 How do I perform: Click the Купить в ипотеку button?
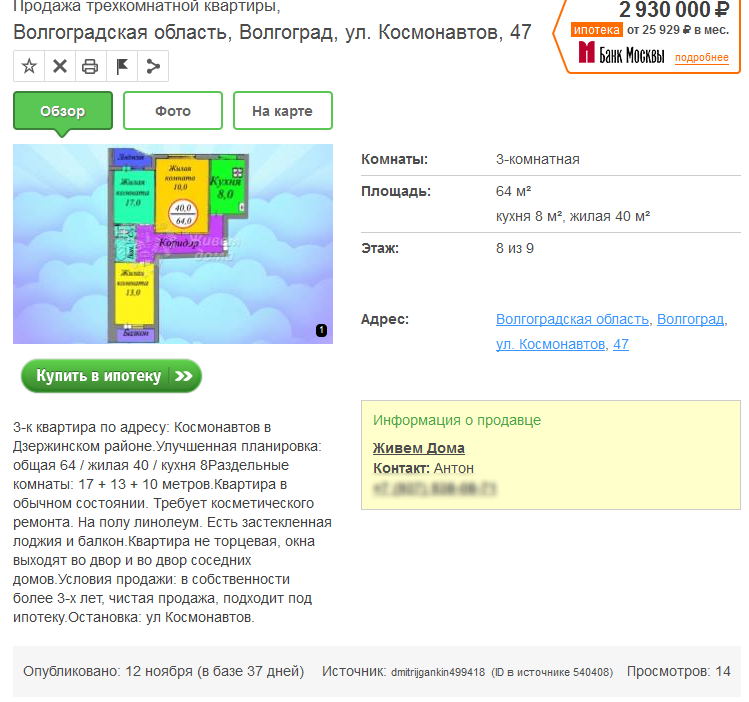111,376
